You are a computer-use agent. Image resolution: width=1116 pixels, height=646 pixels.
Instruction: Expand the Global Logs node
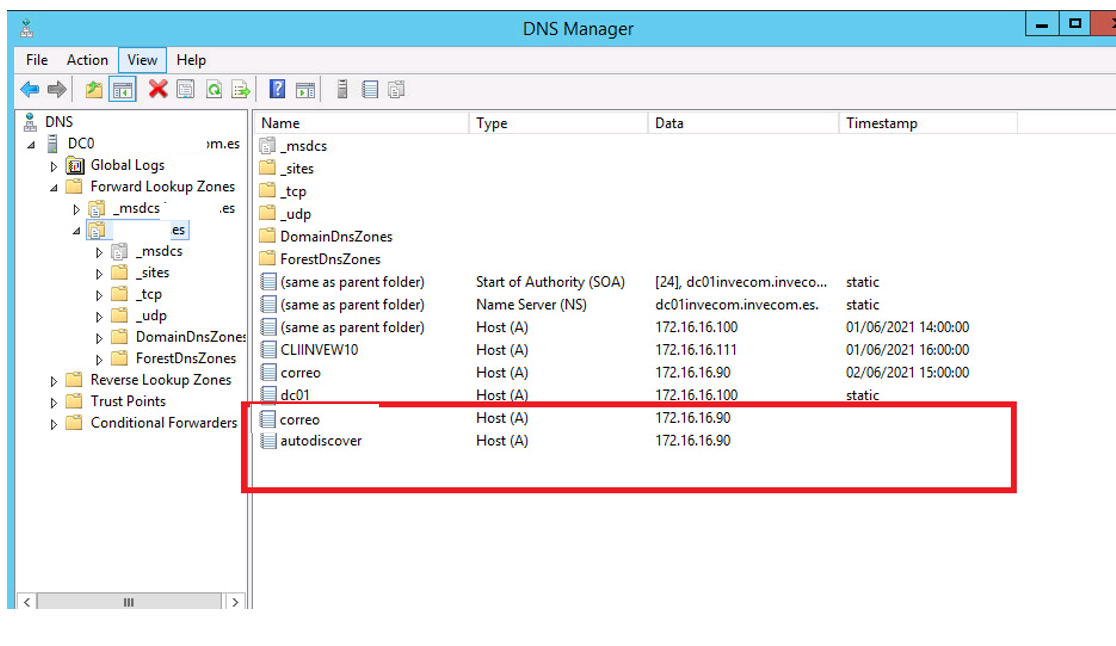point(53,166)
